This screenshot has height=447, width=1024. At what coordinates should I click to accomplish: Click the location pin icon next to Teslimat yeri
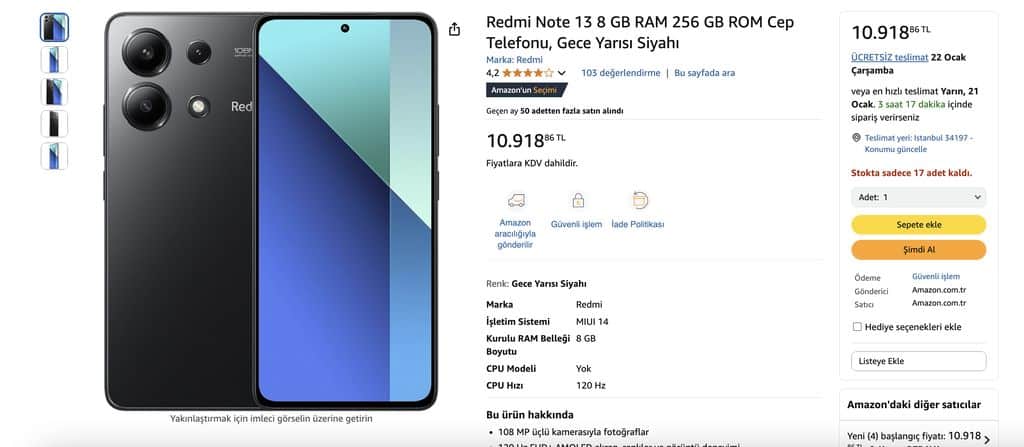click(x=856, y=138)
